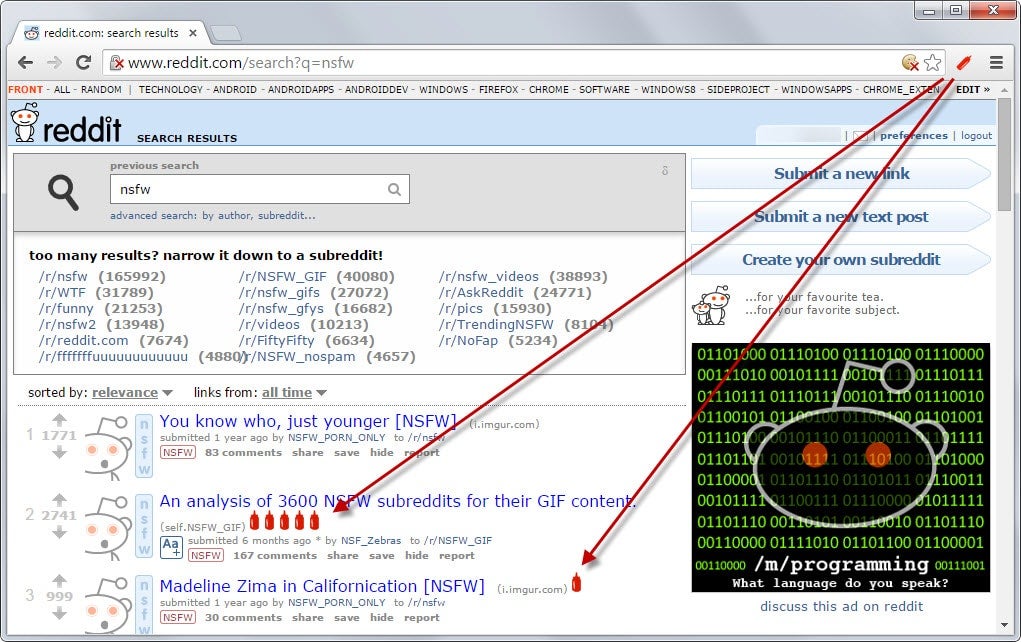Upvote the Madeline Zima post

(59, 580)
